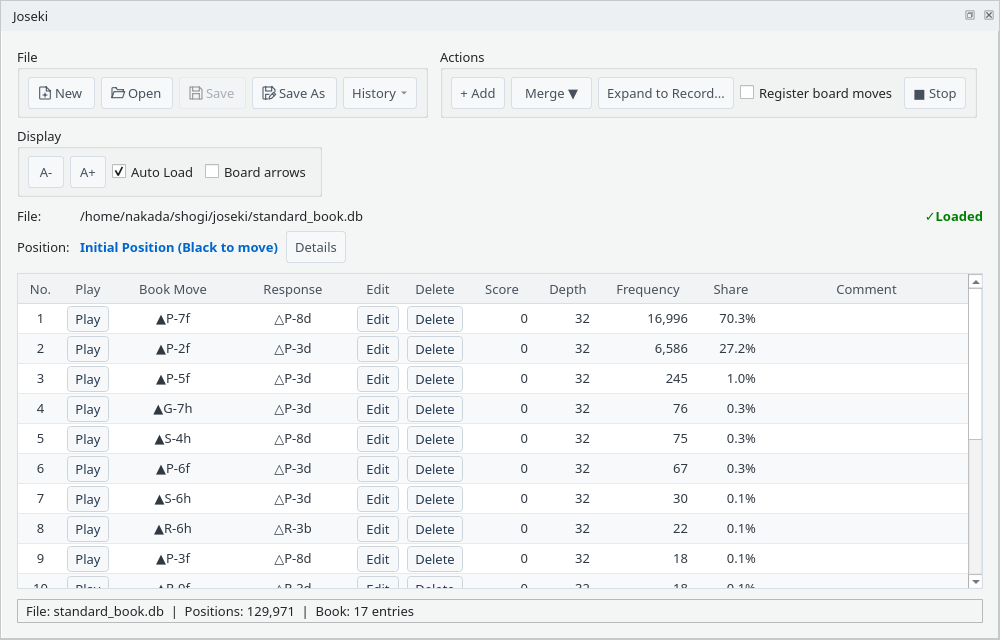Image resolution: width=1000 pixels, height=640 pixels.
Task: Add a new book move
Action: click(x=478, y=93)
